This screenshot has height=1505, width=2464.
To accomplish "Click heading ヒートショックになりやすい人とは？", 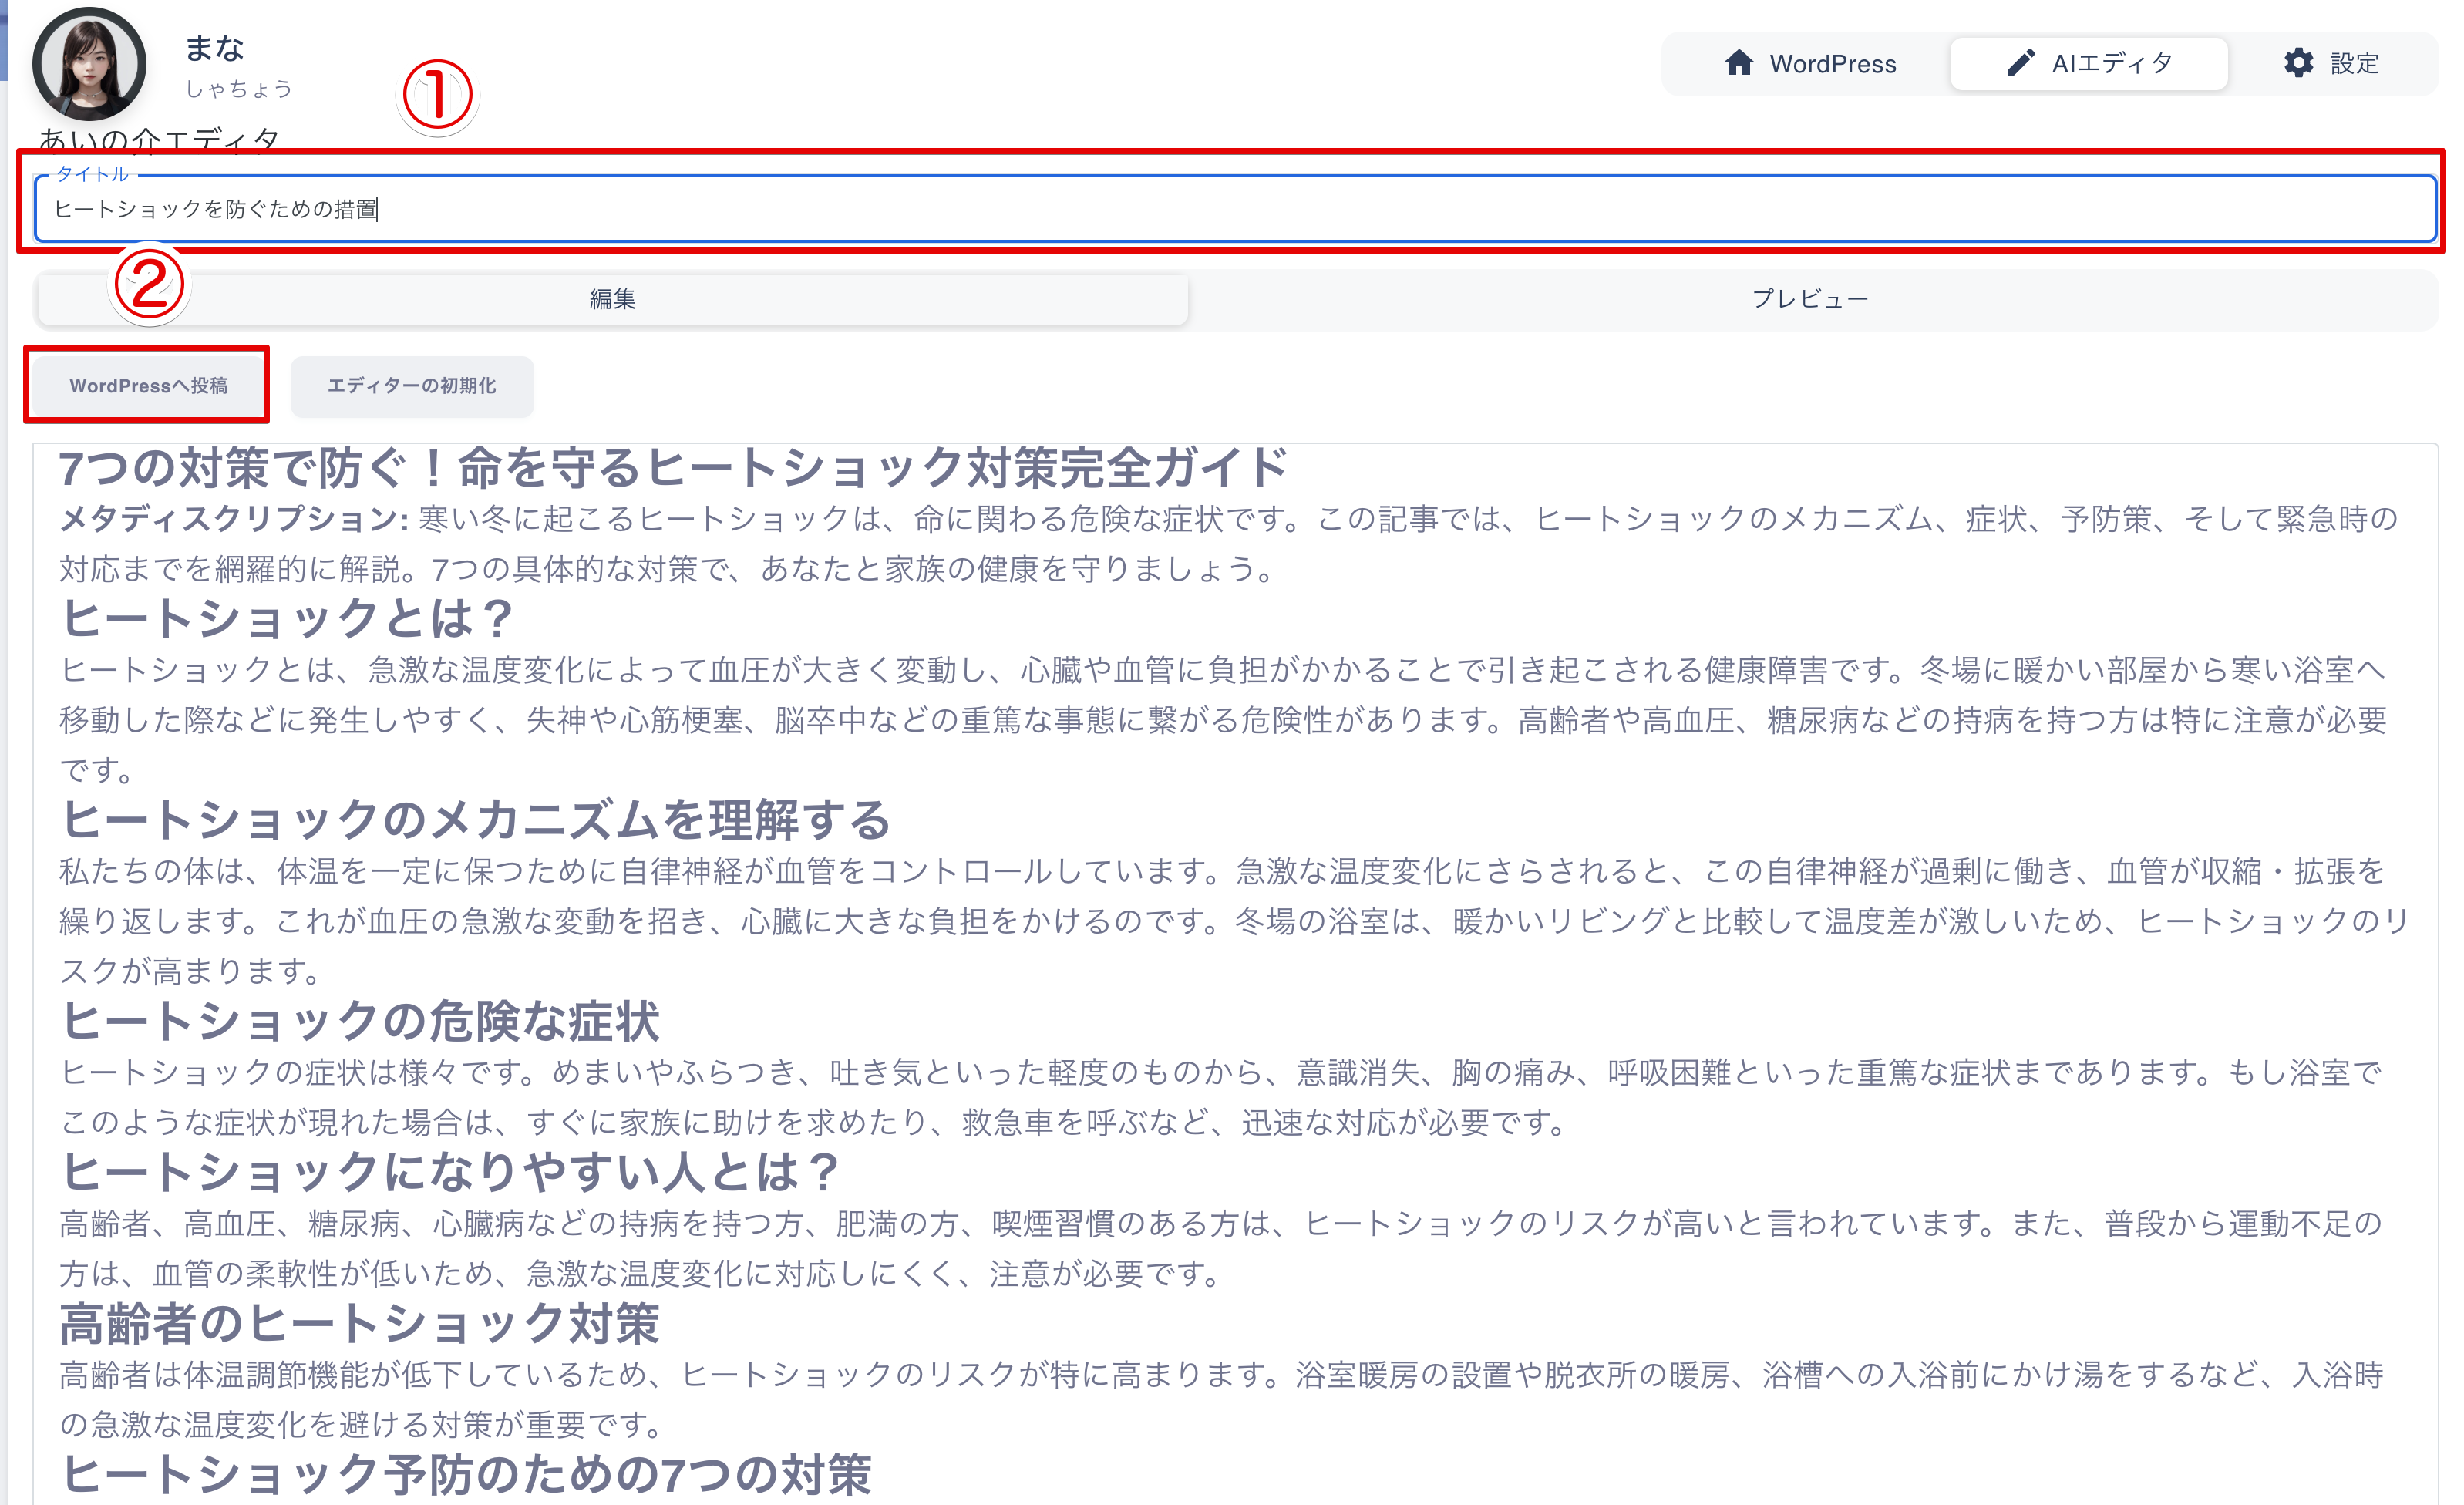I will coord(450,1172).
